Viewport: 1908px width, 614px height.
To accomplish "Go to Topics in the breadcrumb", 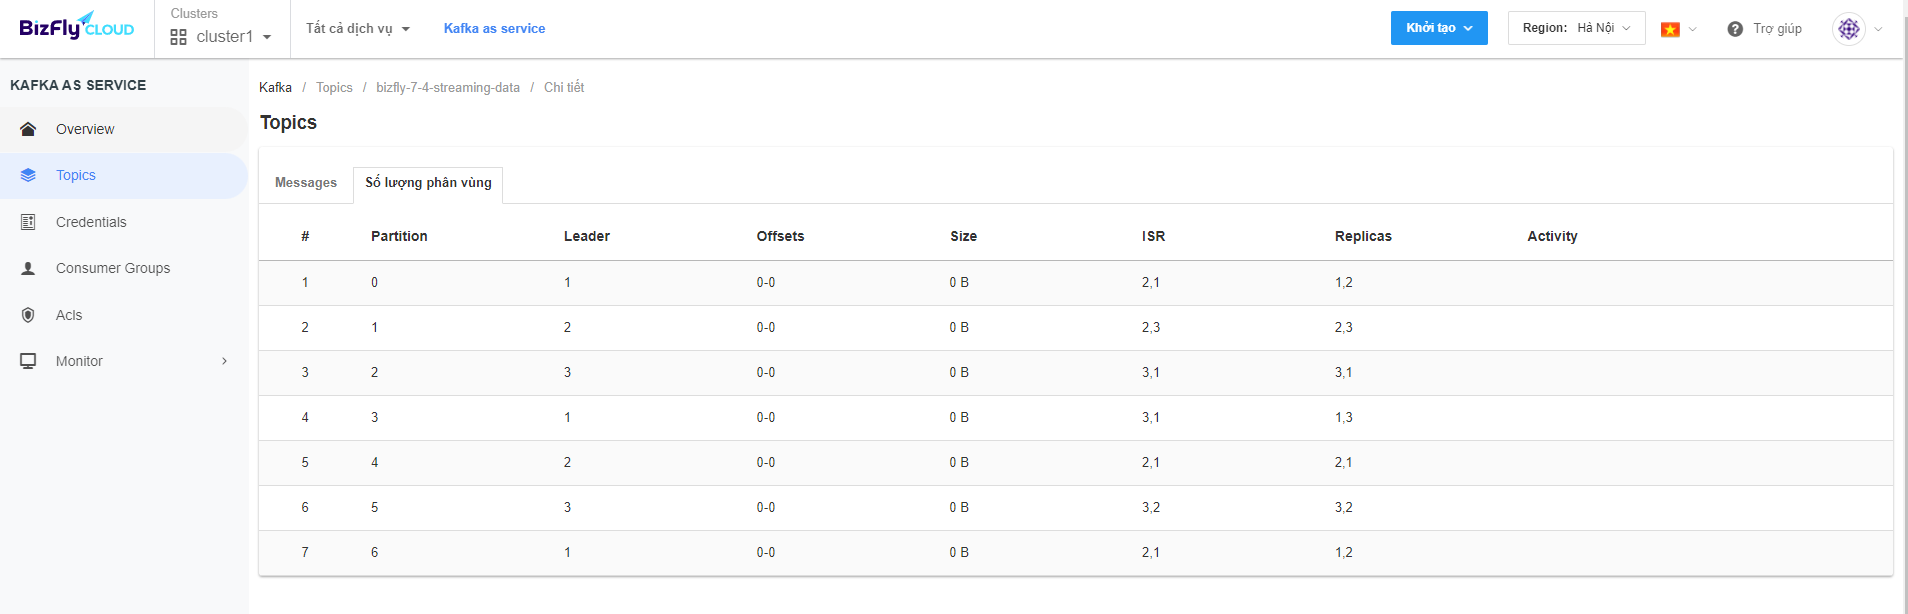I will (x=334, y=88).
